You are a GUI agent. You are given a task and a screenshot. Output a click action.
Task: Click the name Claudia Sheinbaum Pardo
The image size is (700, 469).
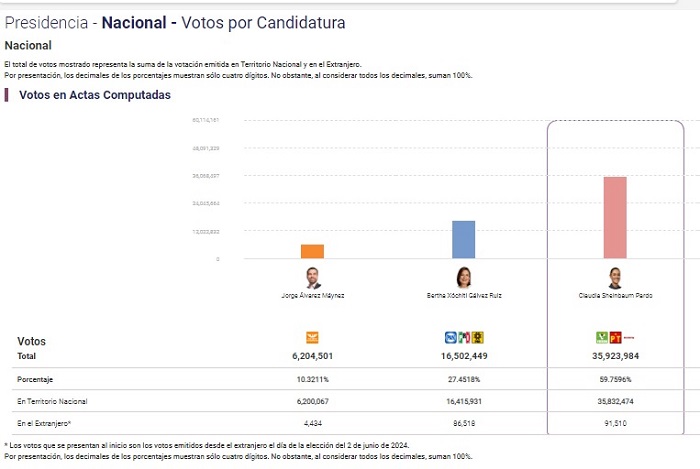(x=615, y=297)
